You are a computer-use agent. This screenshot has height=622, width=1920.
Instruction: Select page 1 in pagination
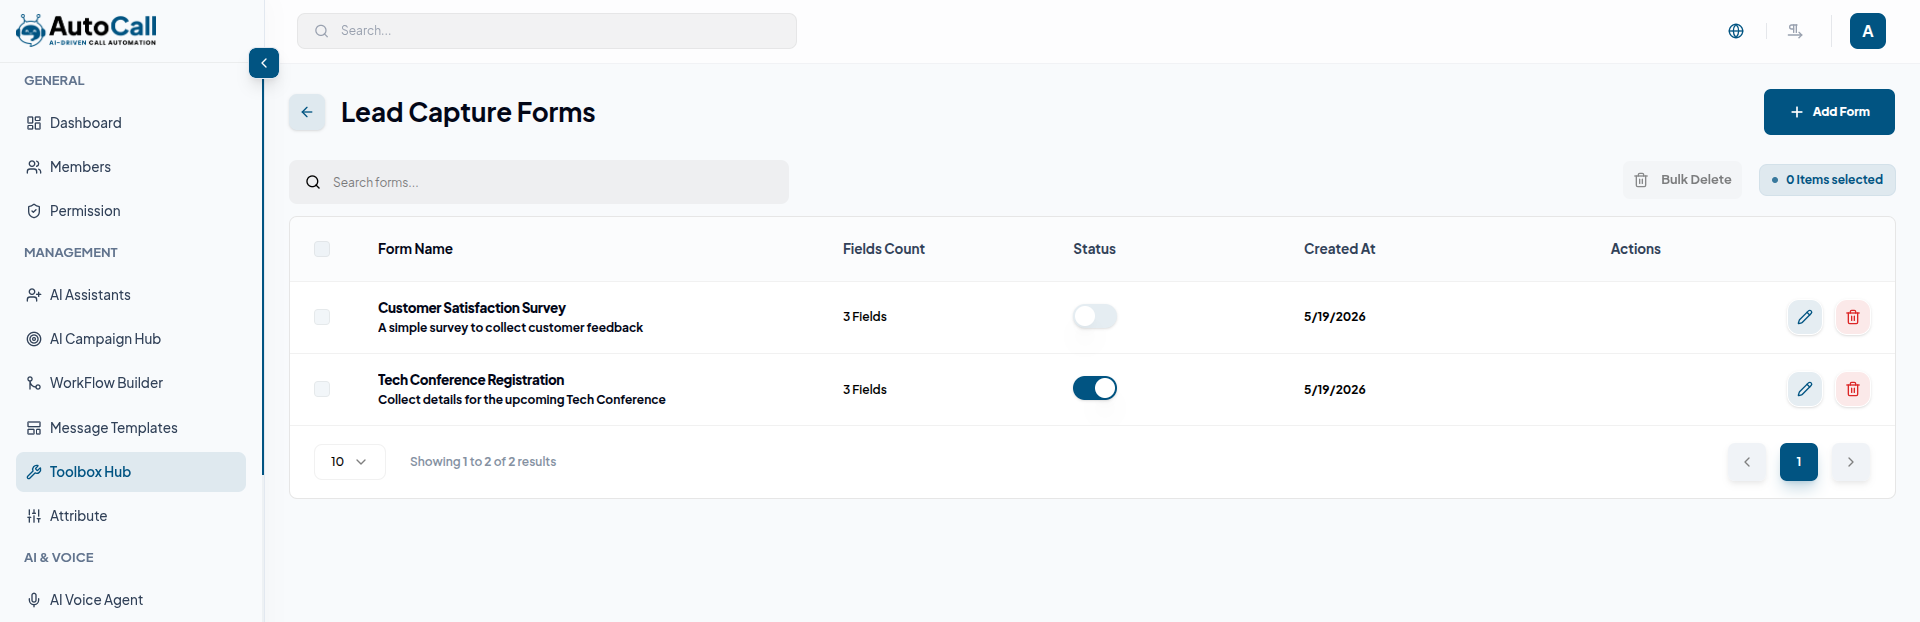(x=1799, y=462)
